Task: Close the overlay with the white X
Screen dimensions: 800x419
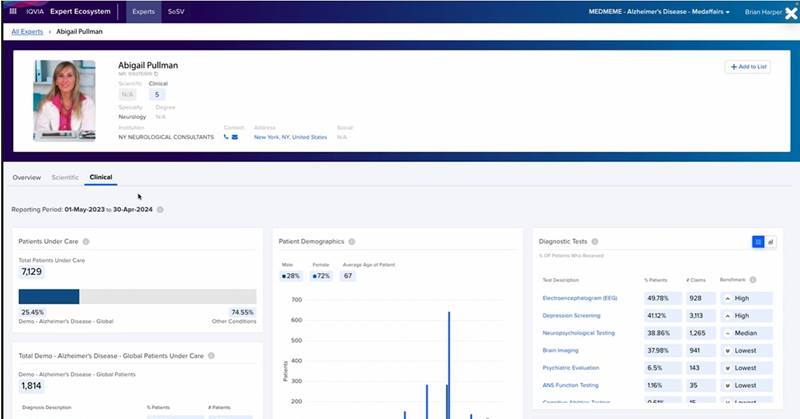Action: 791,13
